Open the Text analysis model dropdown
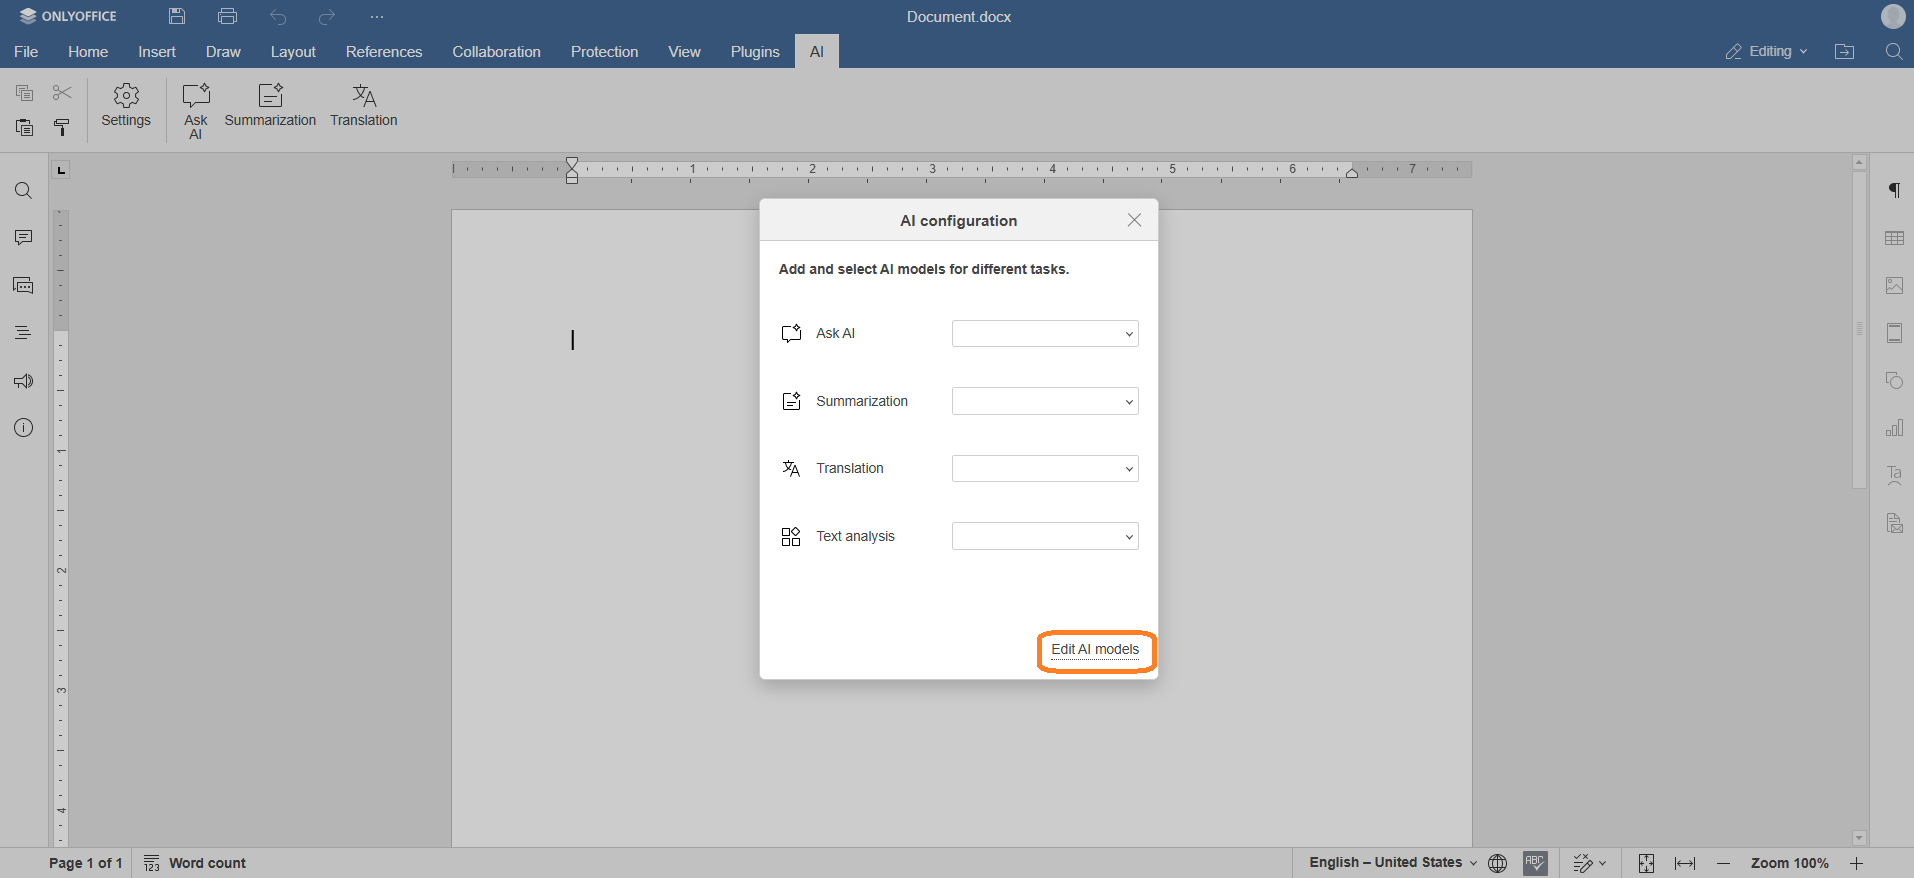 tap(1045, 537)
